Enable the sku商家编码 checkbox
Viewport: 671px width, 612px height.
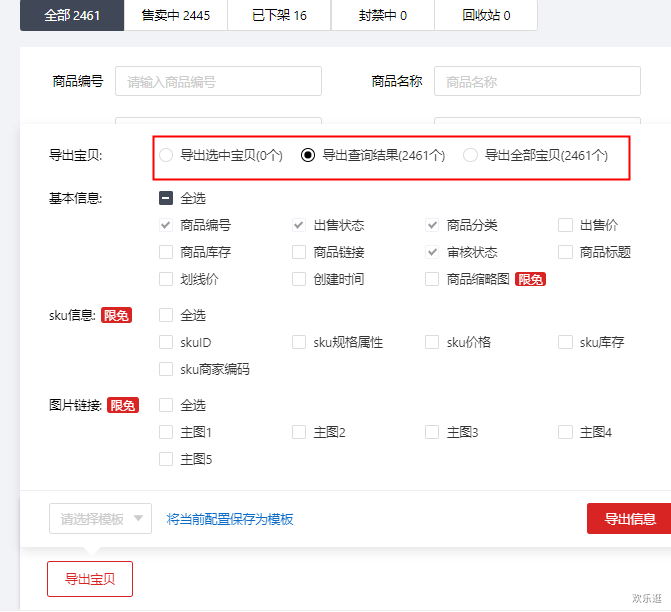166,369
